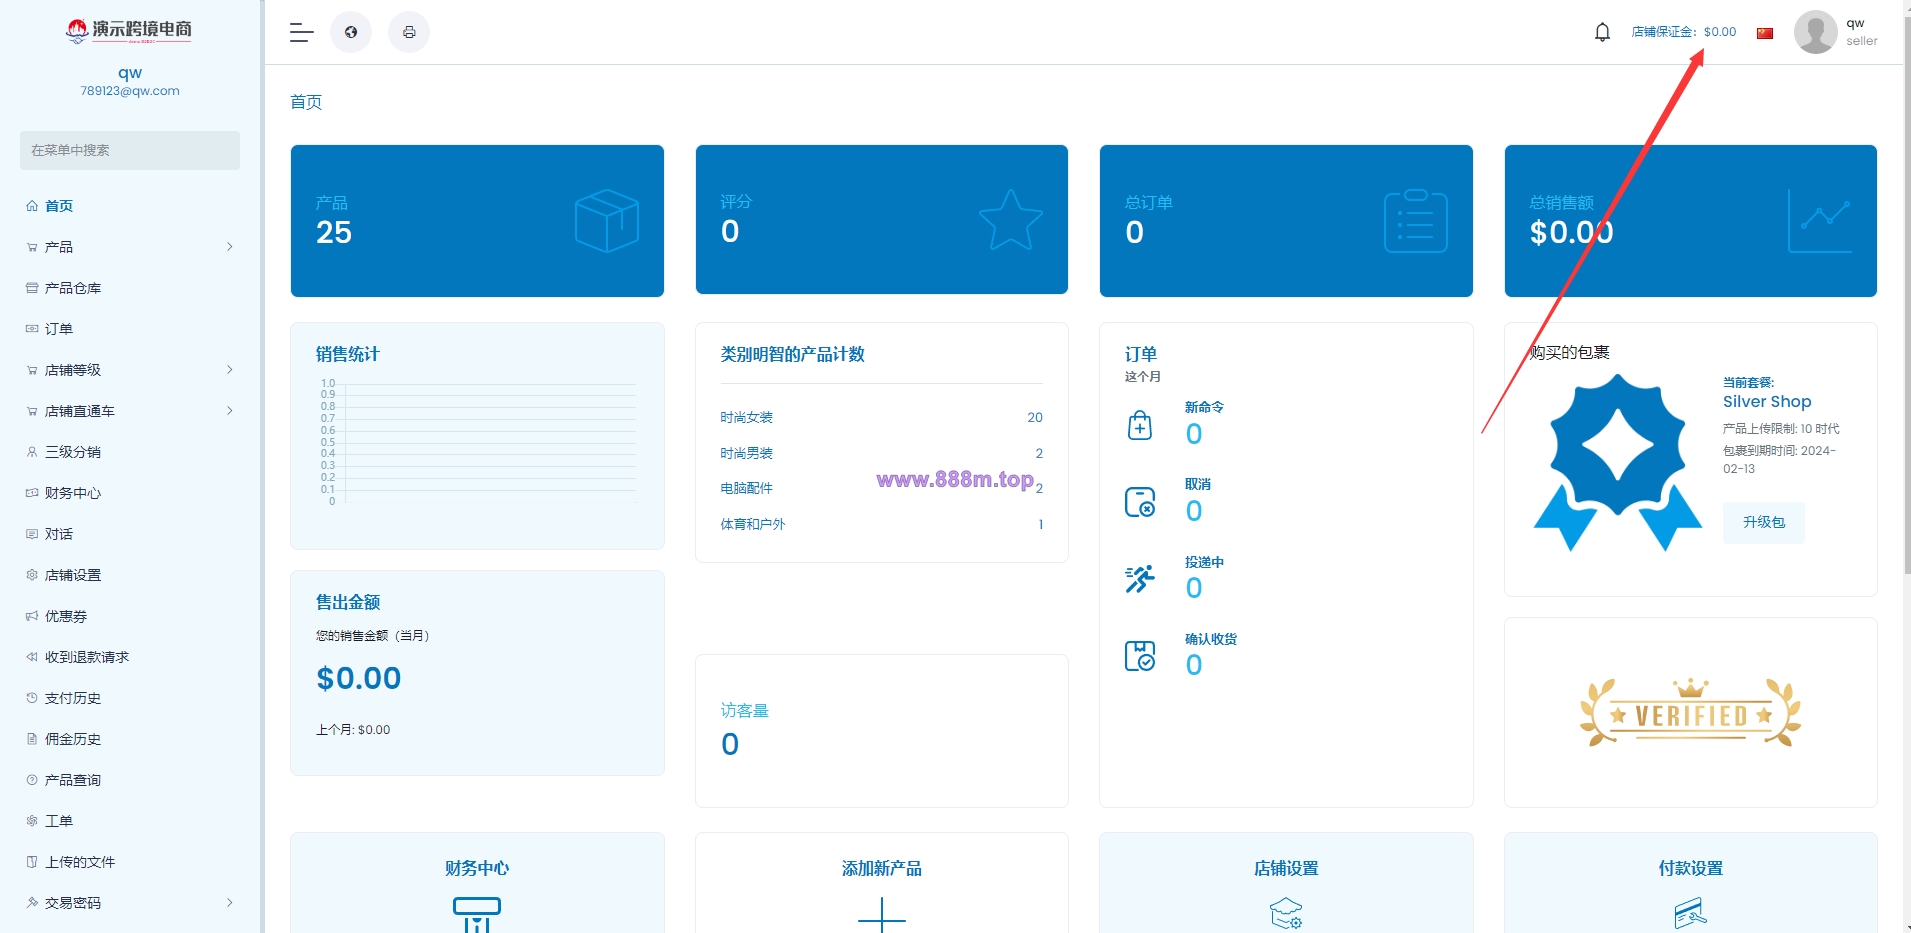
Task: Open the 添加新产品 shortcut card title
Action: tap(882, 868)
